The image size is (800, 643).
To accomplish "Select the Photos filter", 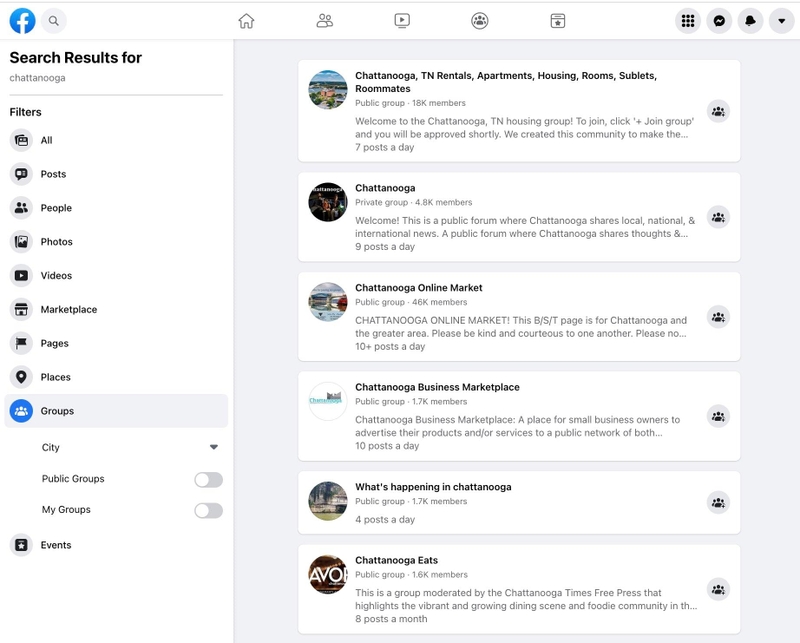I will click(116, 242).
